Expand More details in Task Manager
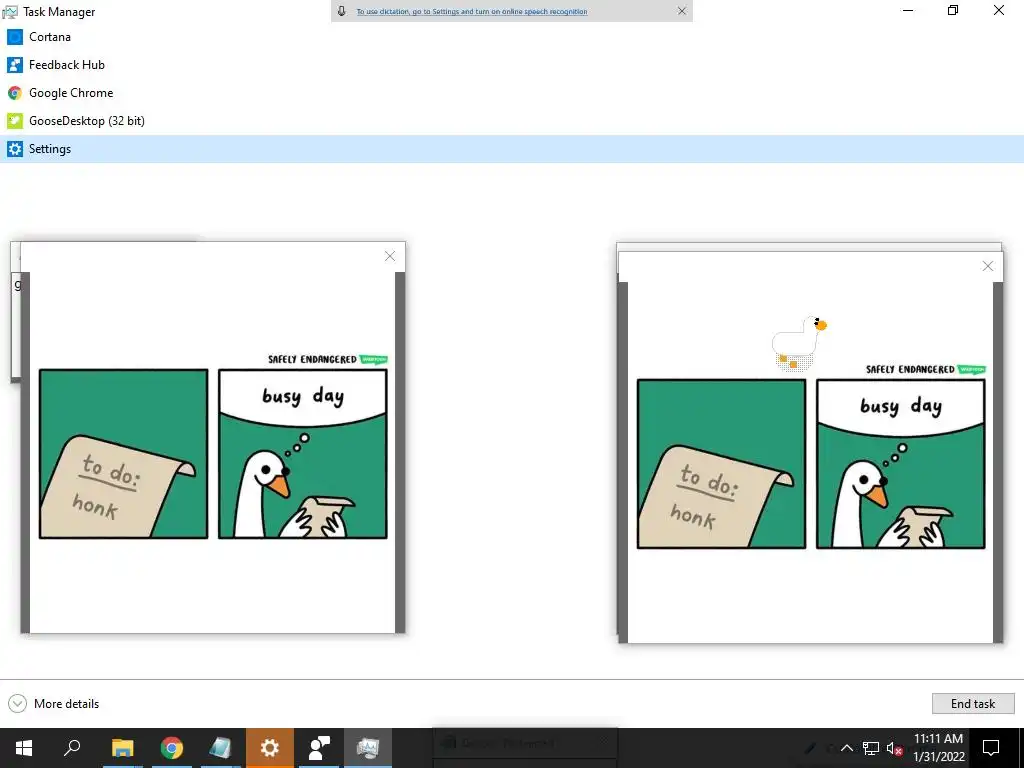Image resolution: width=1024 pixels, height=768 pixels. (54, 703)
